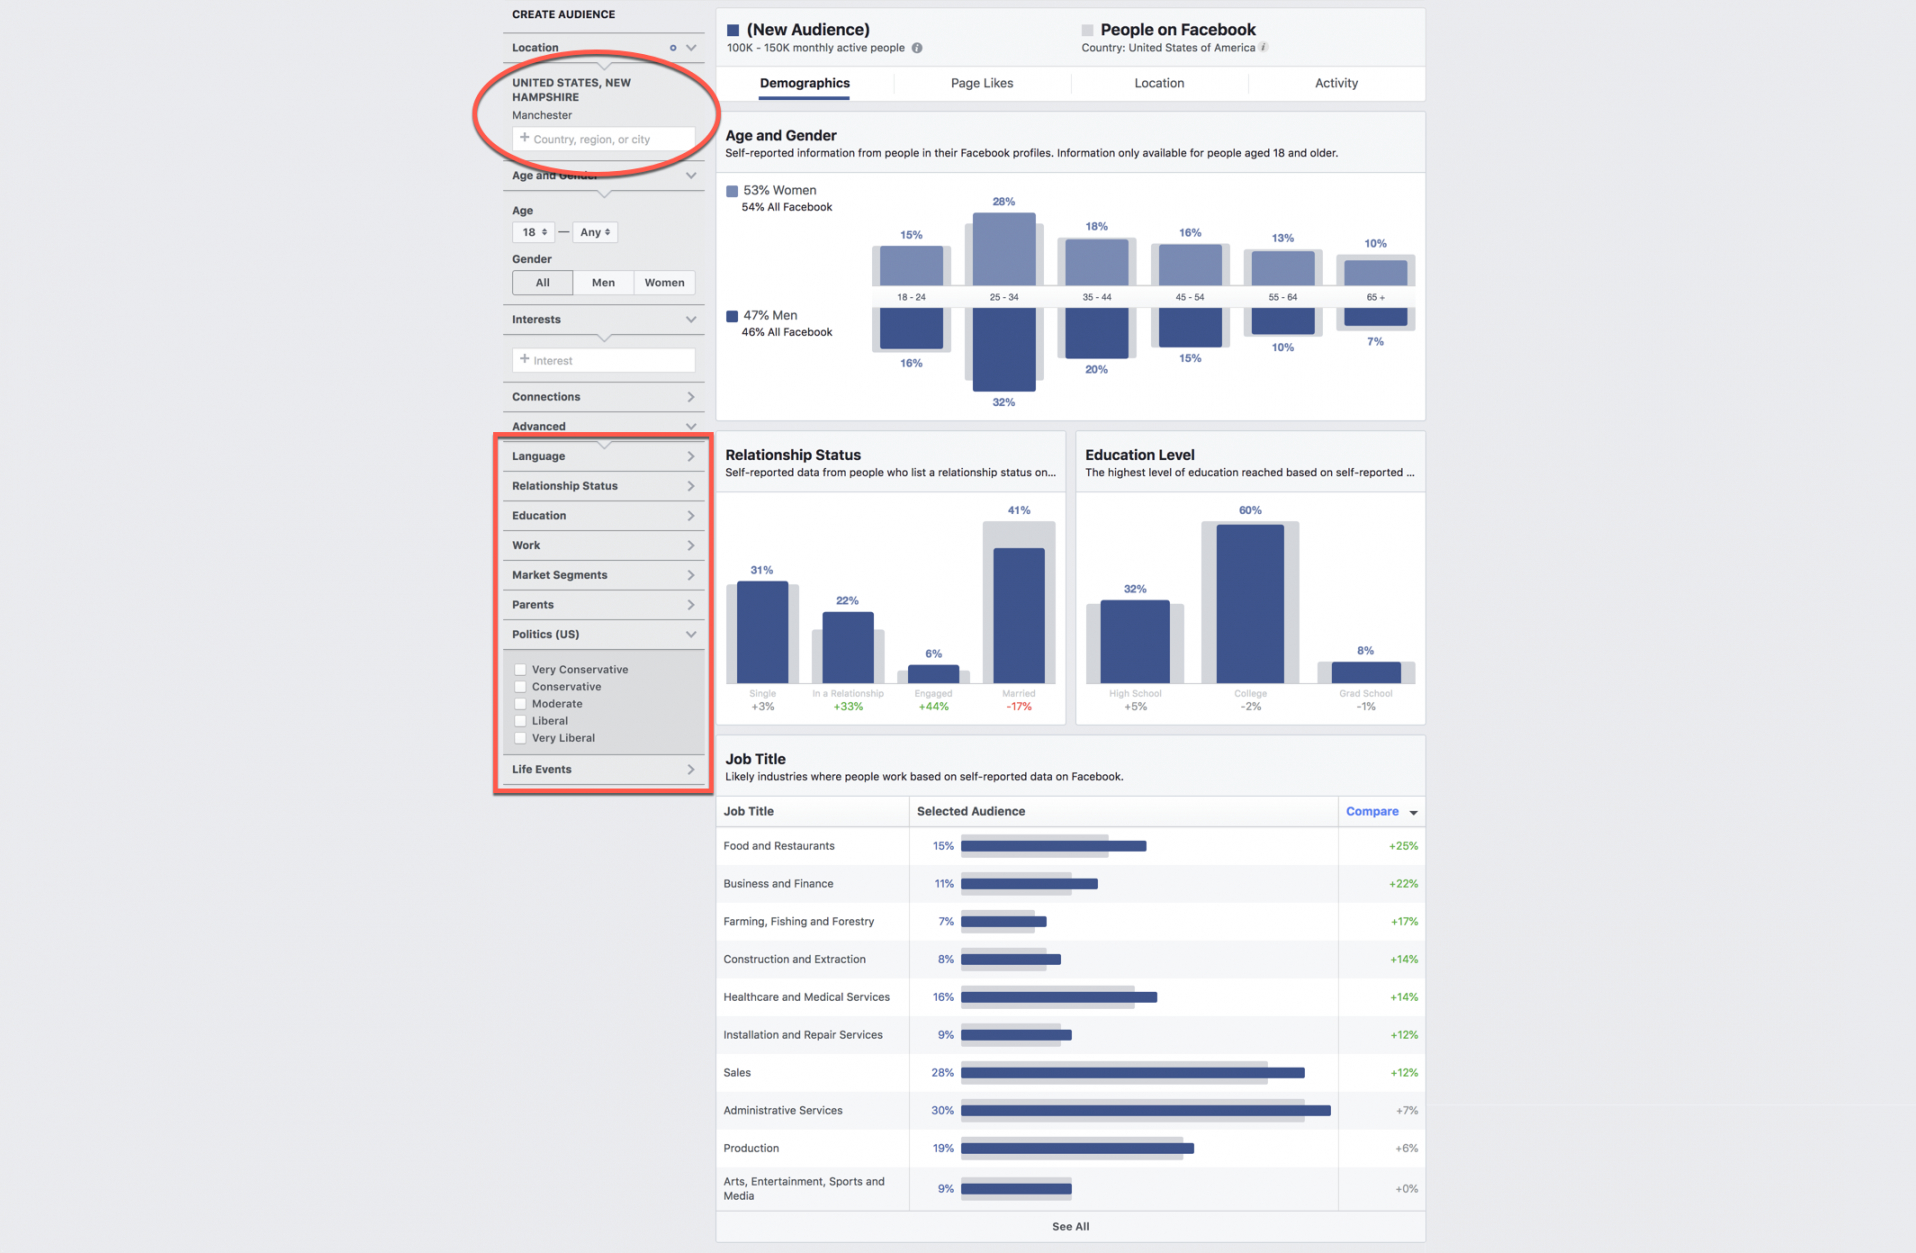
Task: Open the Activity tab
Action: point(1335,83)
